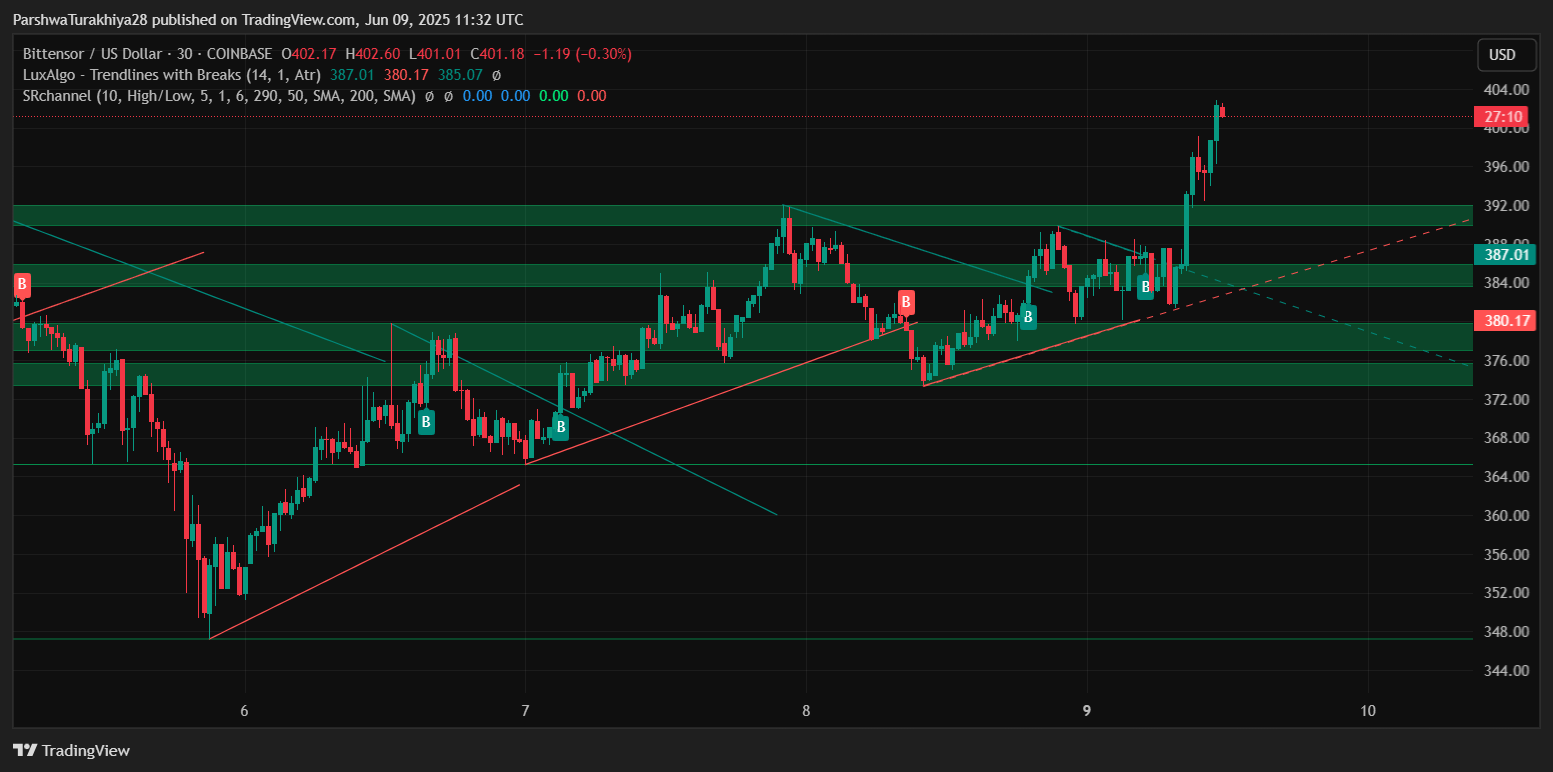1553x772 pixels.
Task: Click the red 380.17 price axis label
Action: point(1505,321)
